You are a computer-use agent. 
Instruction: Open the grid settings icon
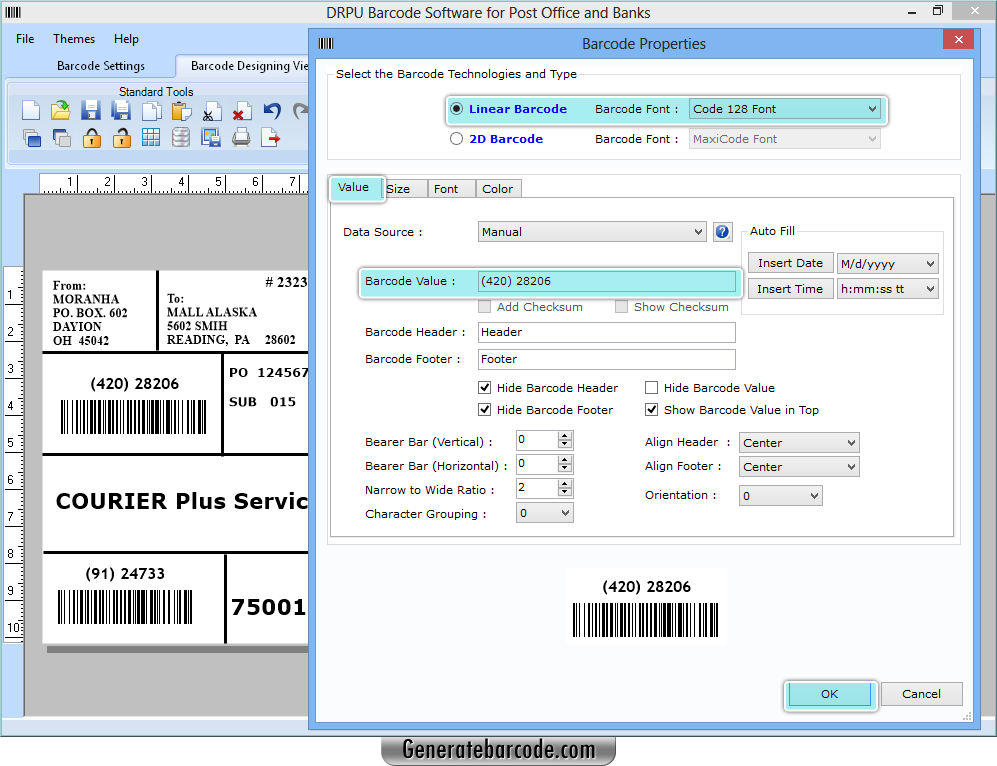(151, 138)
